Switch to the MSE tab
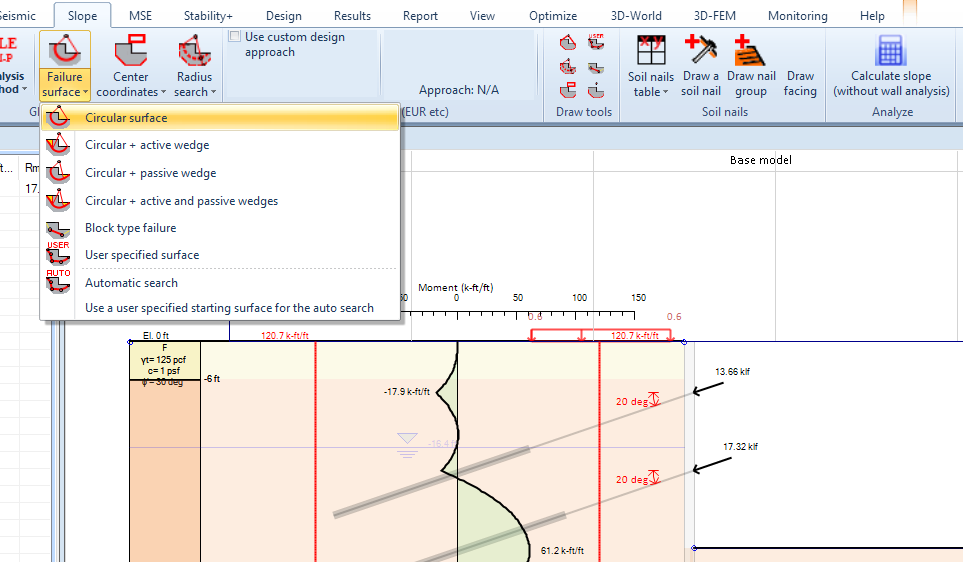963x562 pixels. pyautogui.click(x=140, y=15)
